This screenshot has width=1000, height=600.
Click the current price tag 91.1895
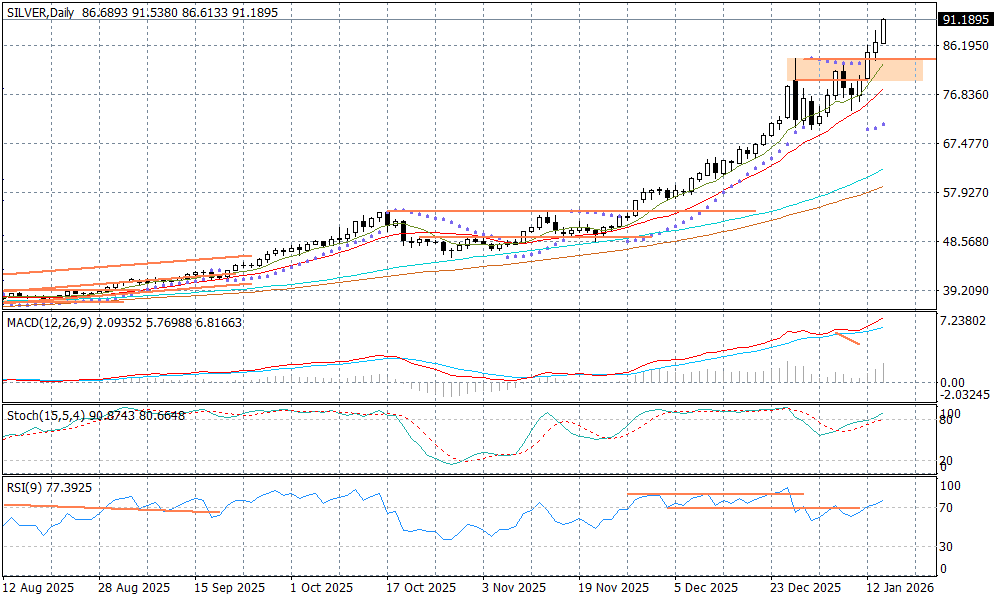[964, 20]
